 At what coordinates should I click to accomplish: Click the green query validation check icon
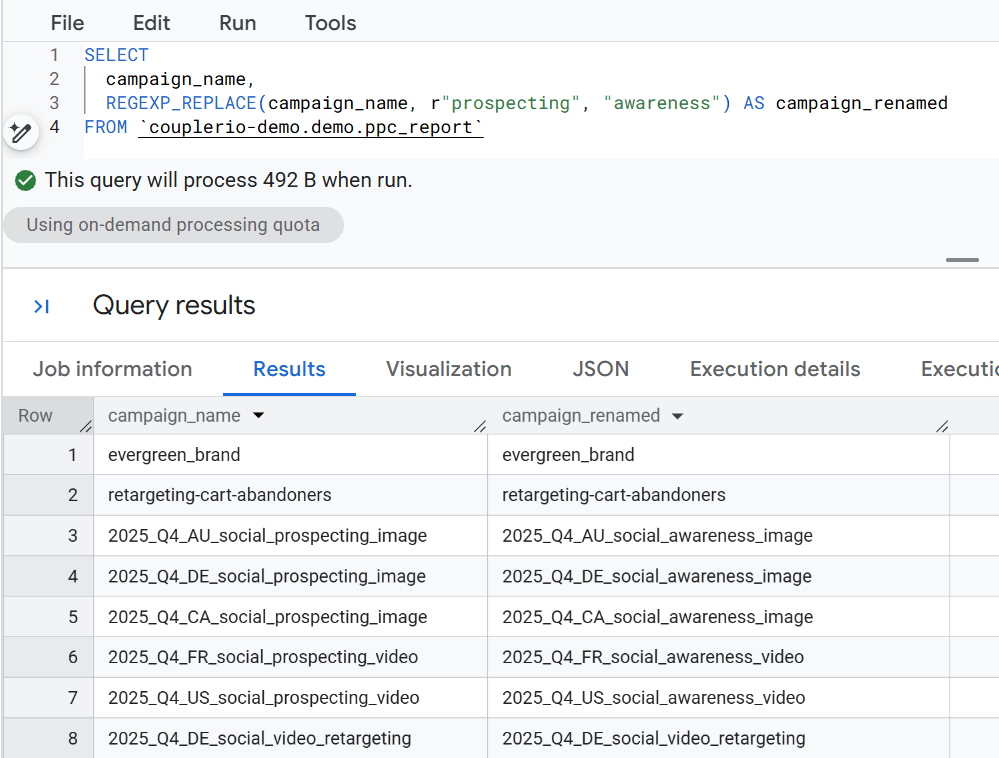point(25,181)
